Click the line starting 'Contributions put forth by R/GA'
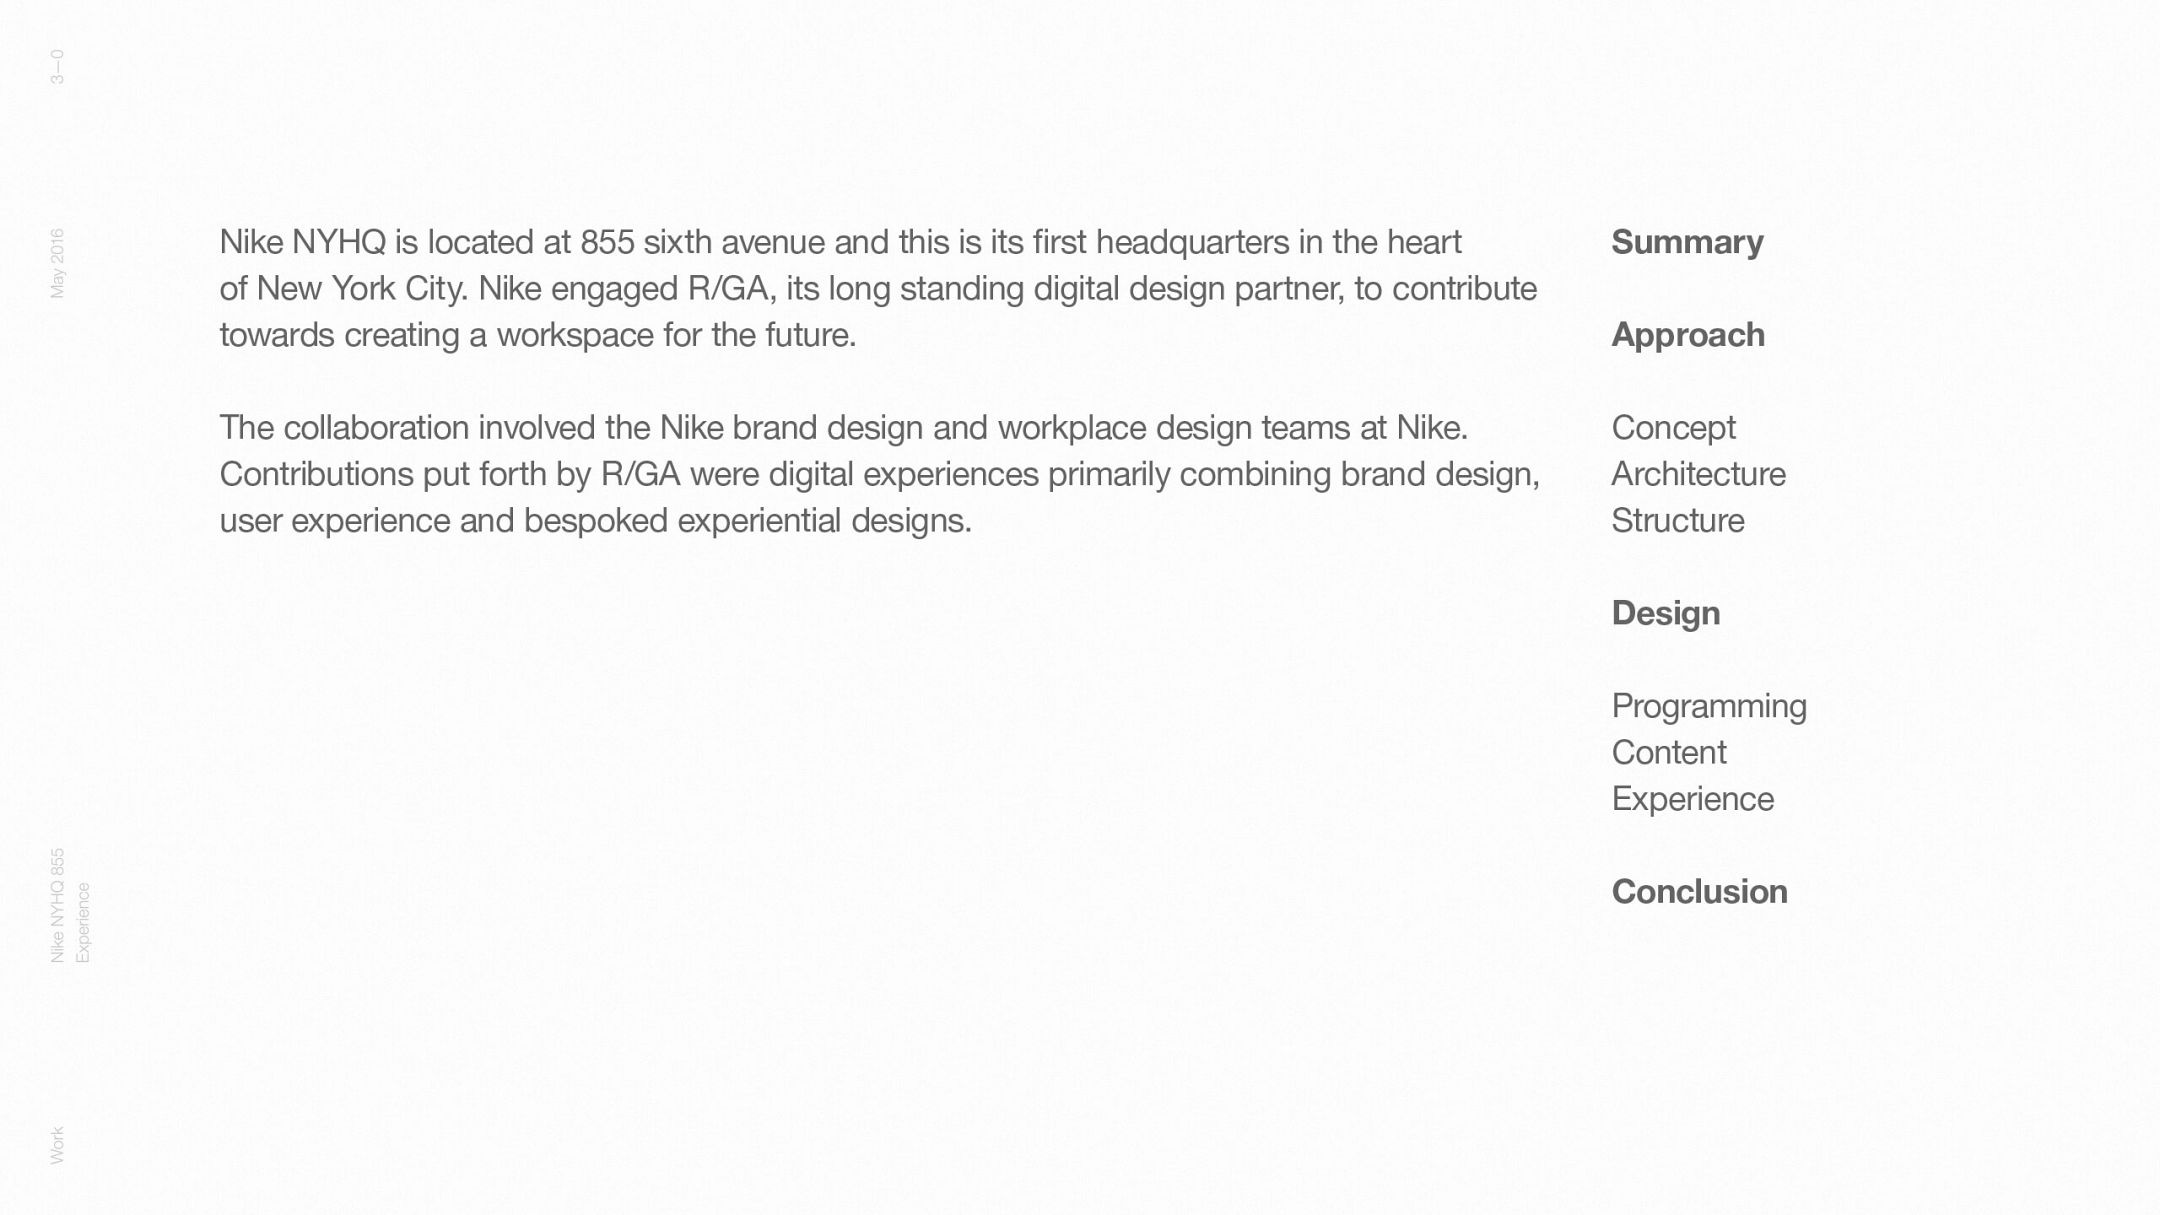Screen dimensions: 2160x1215 click(x=879, y=474)
